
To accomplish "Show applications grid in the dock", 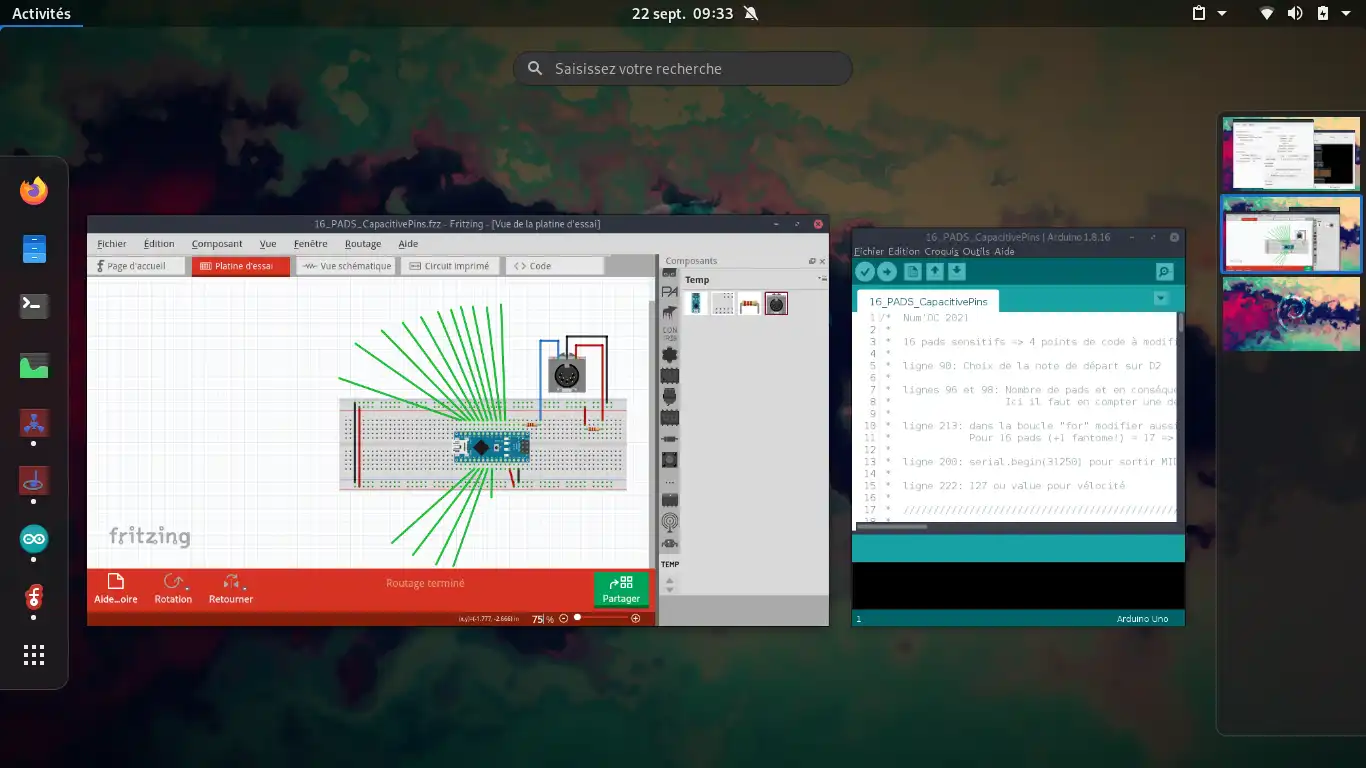I will [x=34, y=655].
